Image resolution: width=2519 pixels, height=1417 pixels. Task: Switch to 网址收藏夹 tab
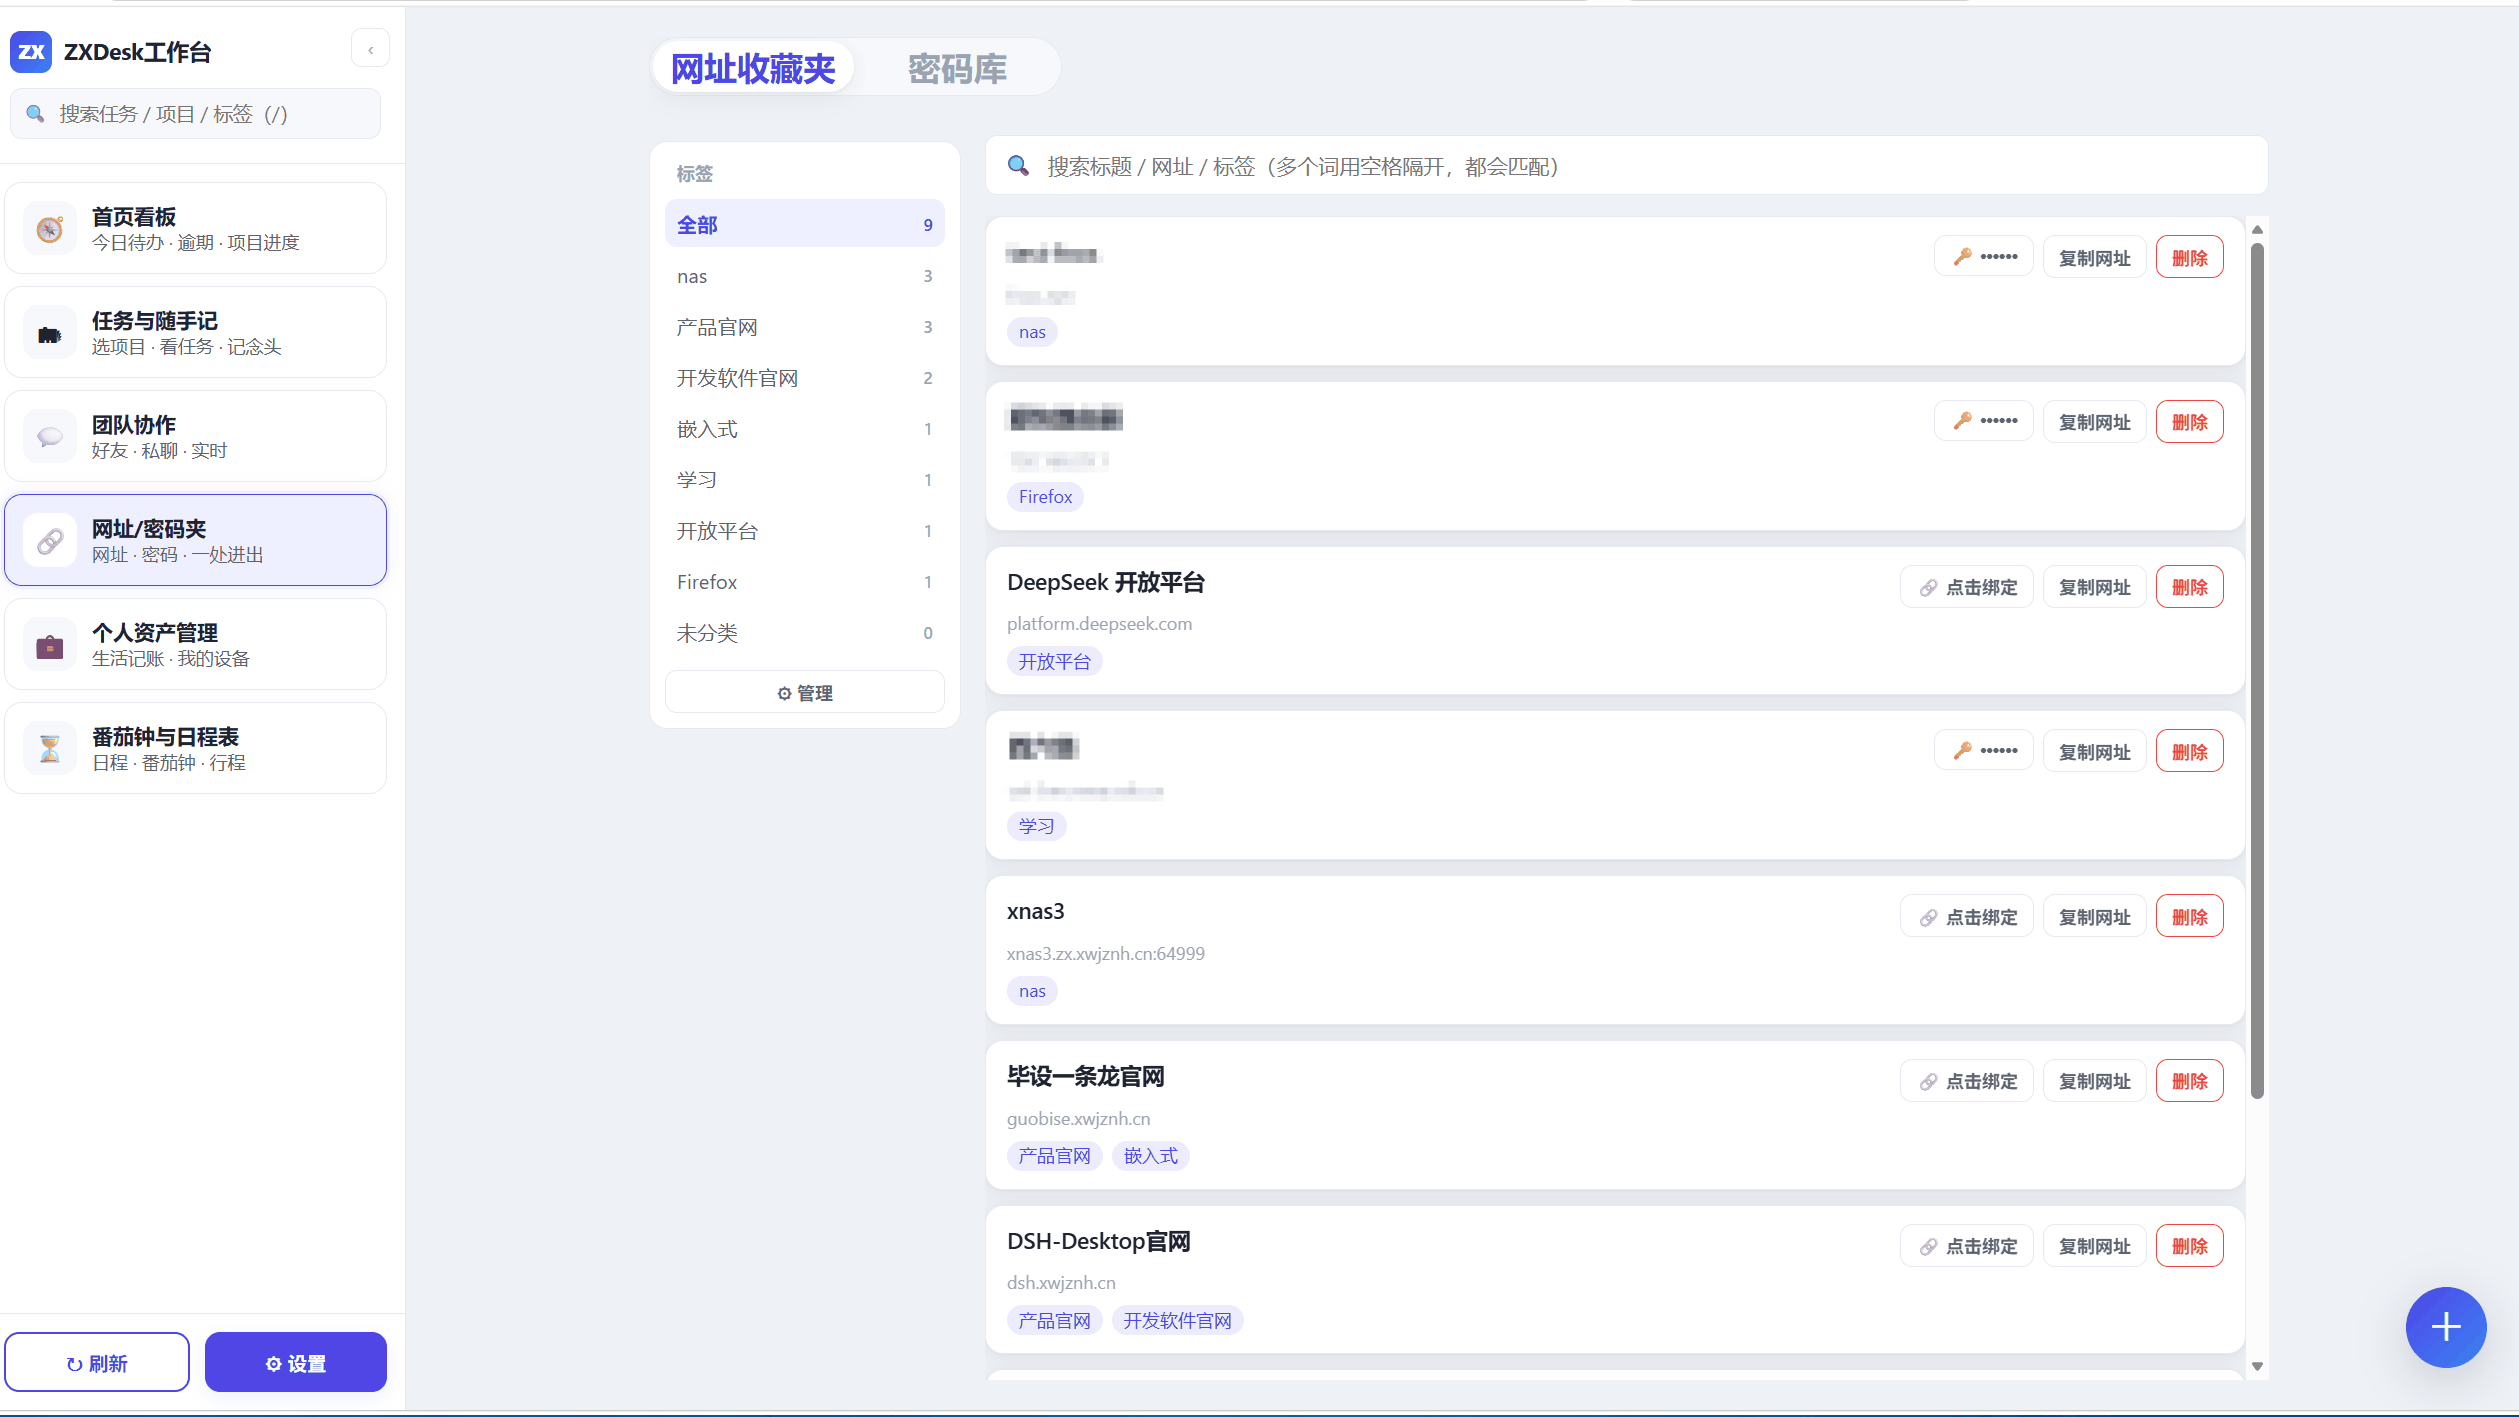click(x=753, y=68)
